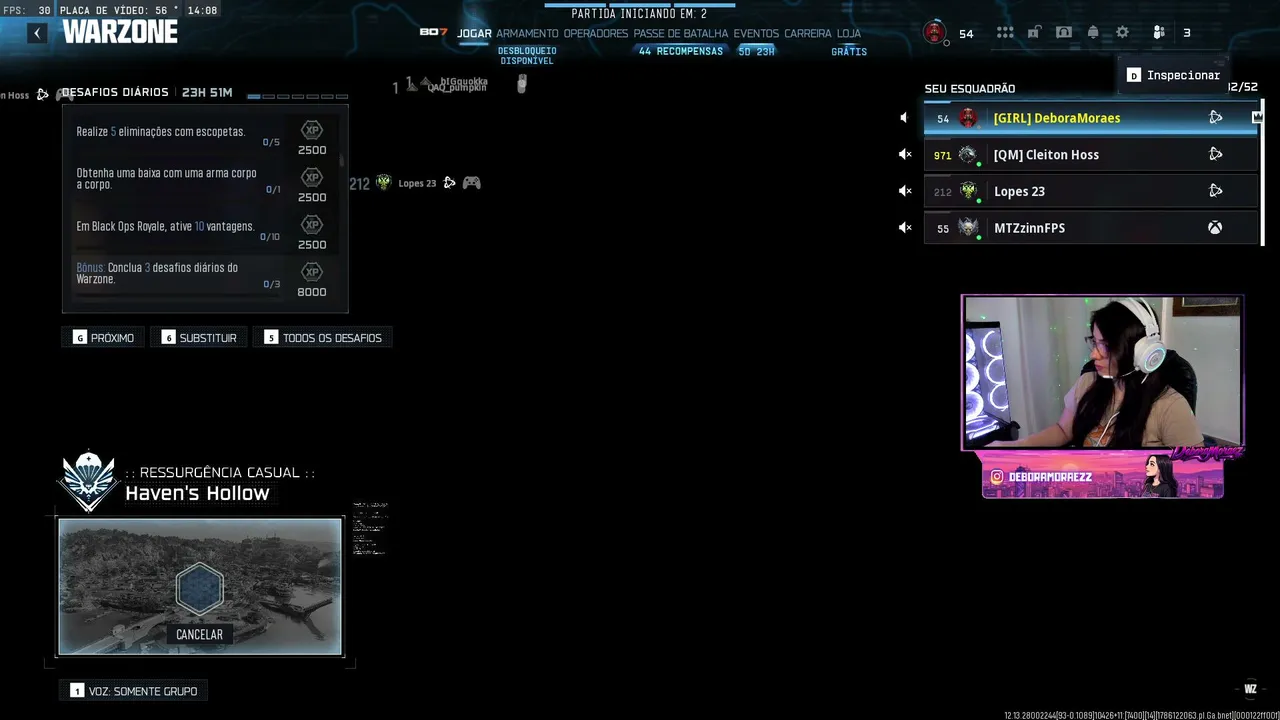Select Lopes 23 squad row

pos(1090,191)
